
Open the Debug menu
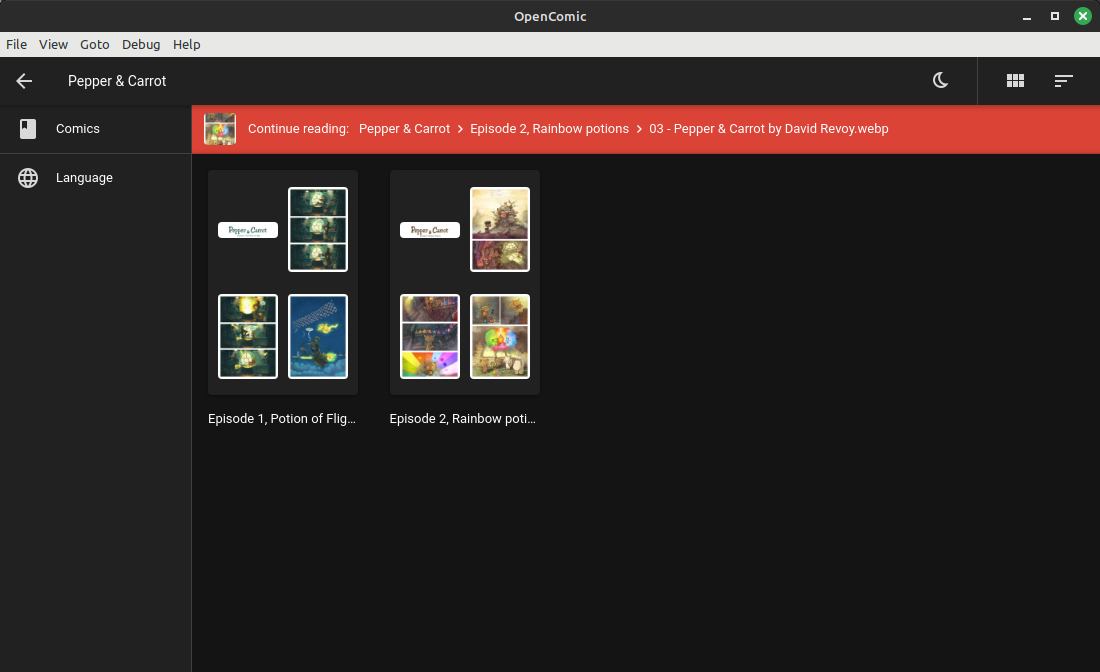pos(140,44)
